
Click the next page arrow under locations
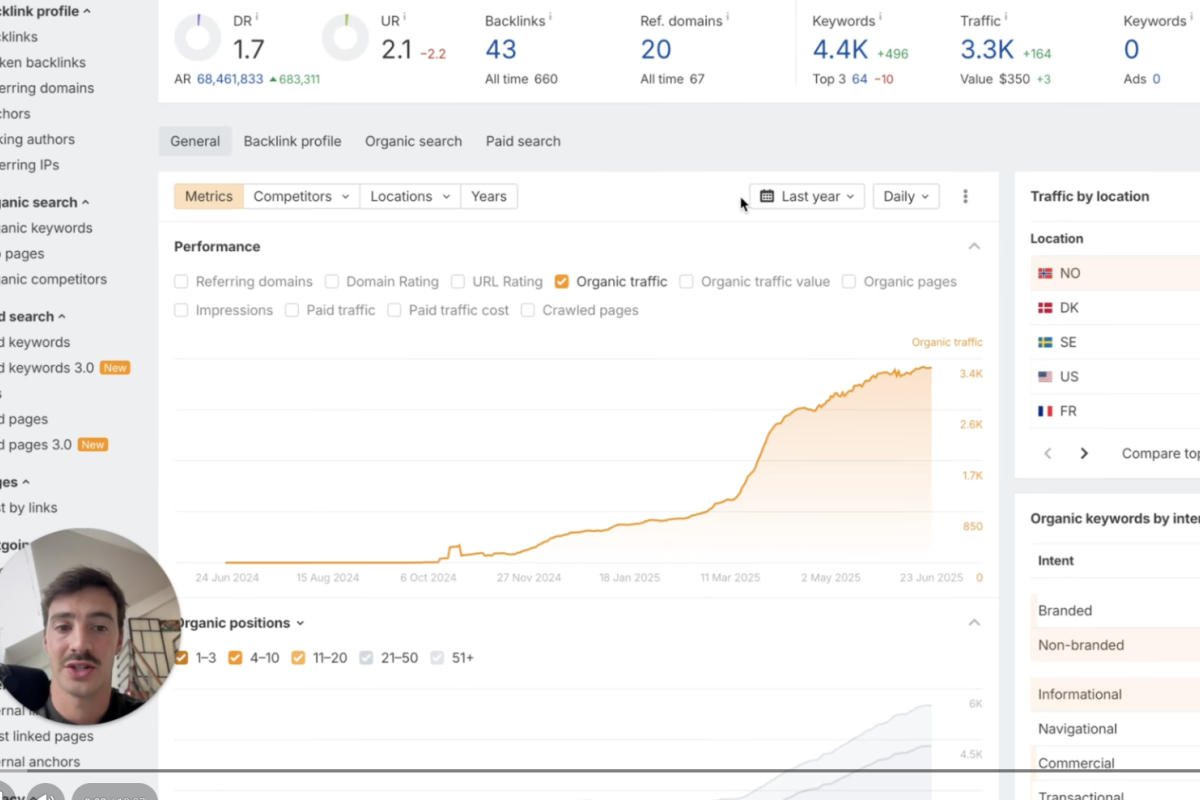tap(1084, 453)
